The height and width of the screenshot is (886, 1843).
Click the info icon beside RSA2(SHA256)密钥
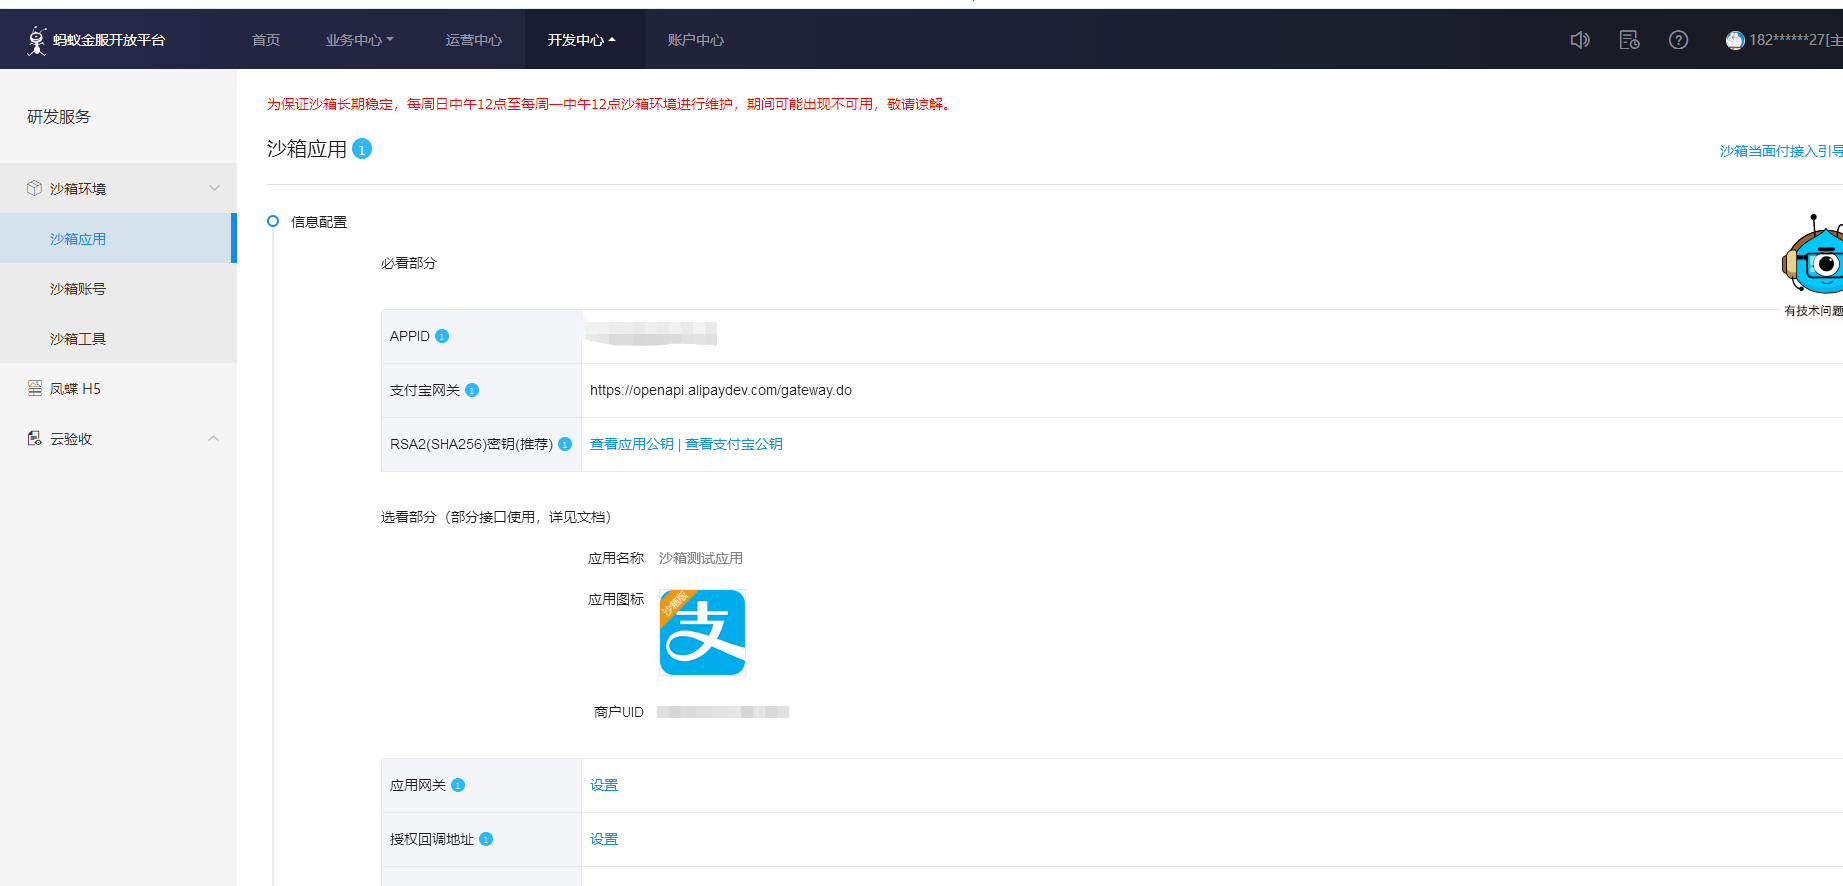(565, 445)
